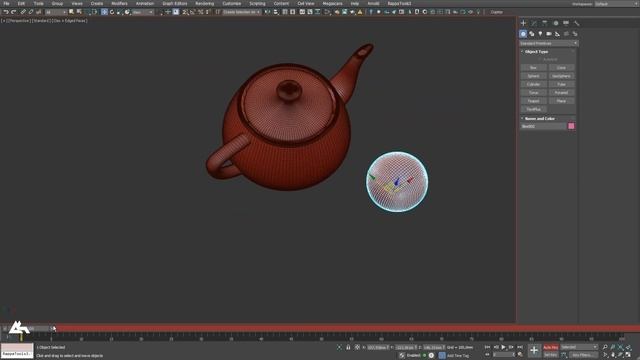Select the Cameras category icon

549,34
